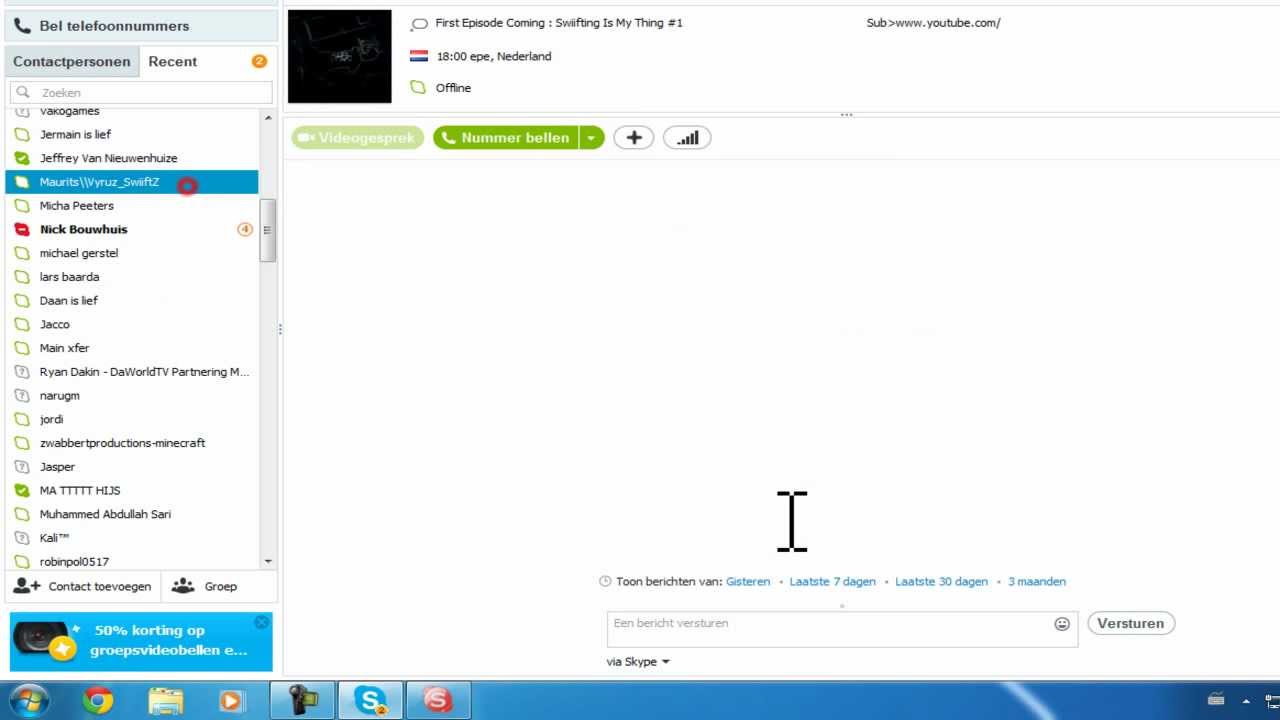Expand the Nummer bellen dropdown arrow
This screenshot has width=1280, height=720.
[x=592, y=138]
